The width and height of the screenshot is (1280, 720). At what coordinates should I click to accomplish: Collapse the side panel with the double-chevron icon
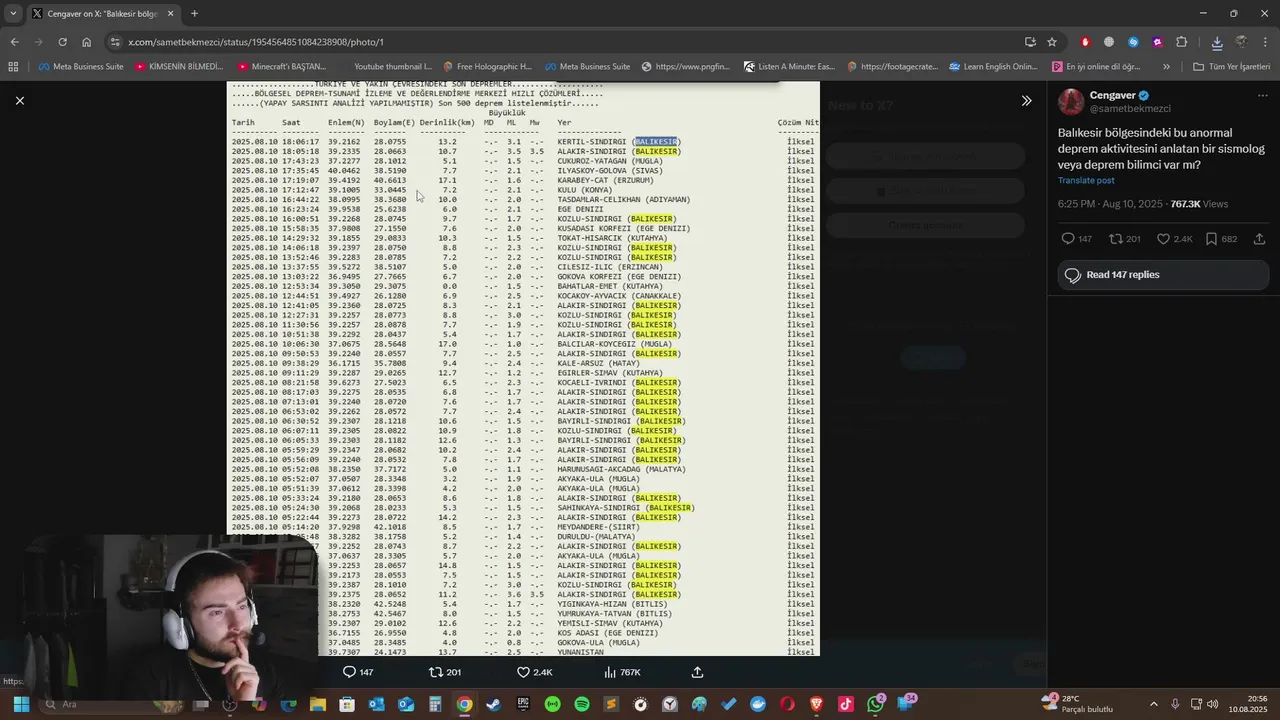pyautogui.click(x=1026, y=100)
